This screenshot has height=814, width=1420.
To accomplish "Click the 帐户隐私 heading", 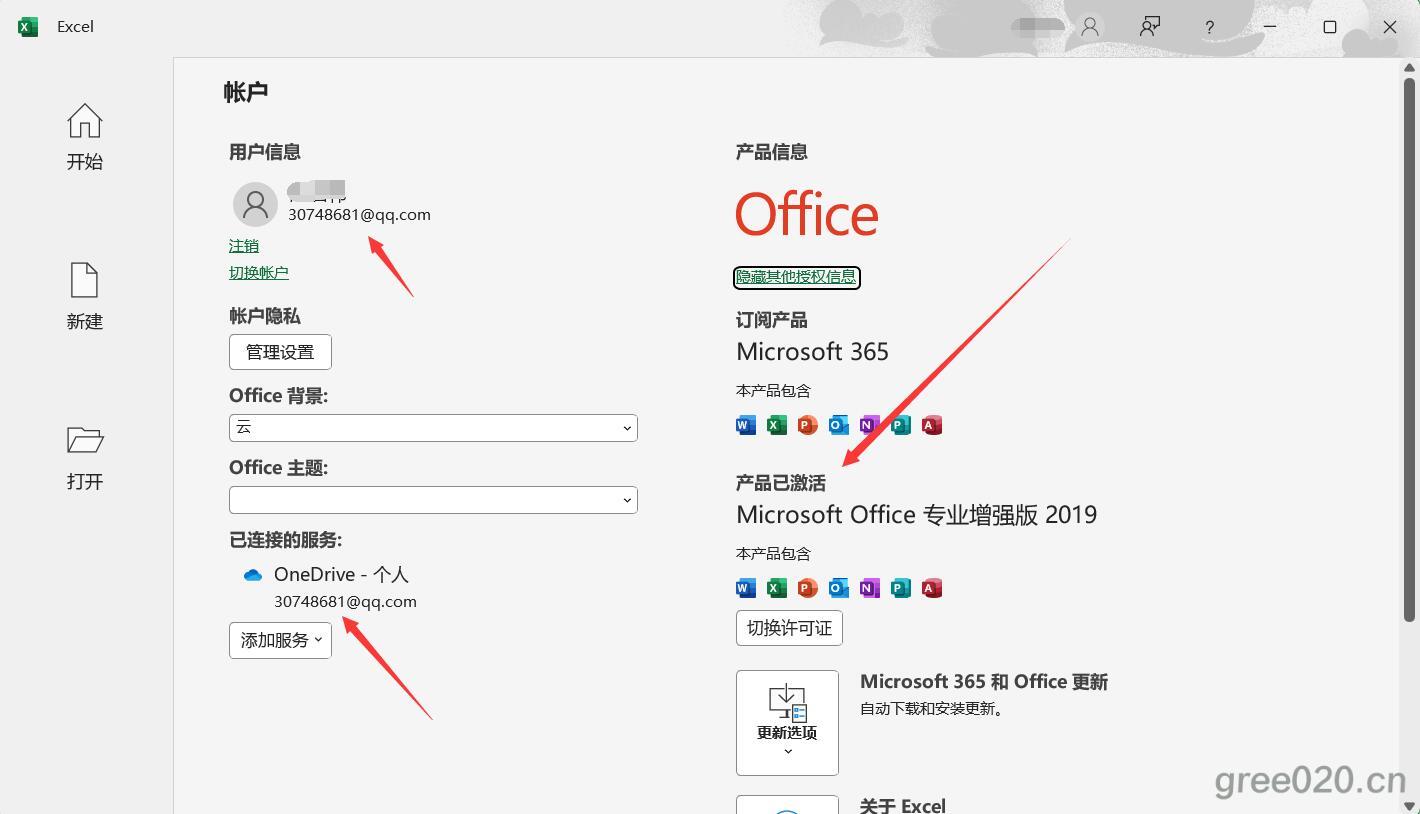I will coord(265,317).
